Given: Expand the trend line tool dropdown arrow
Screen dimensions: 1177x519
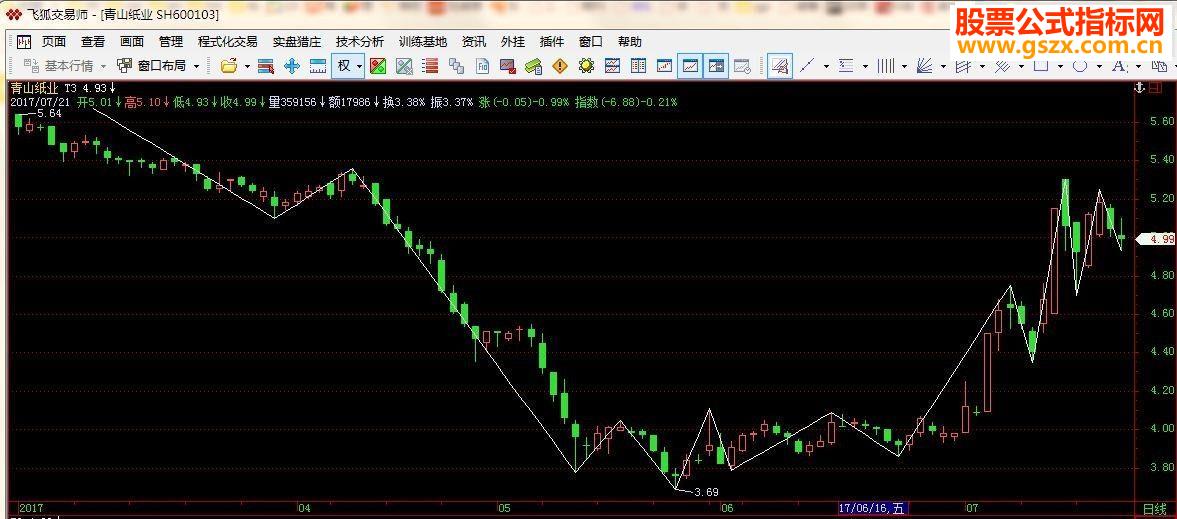Looking at the screenshot, I should (x=826, y=66).
